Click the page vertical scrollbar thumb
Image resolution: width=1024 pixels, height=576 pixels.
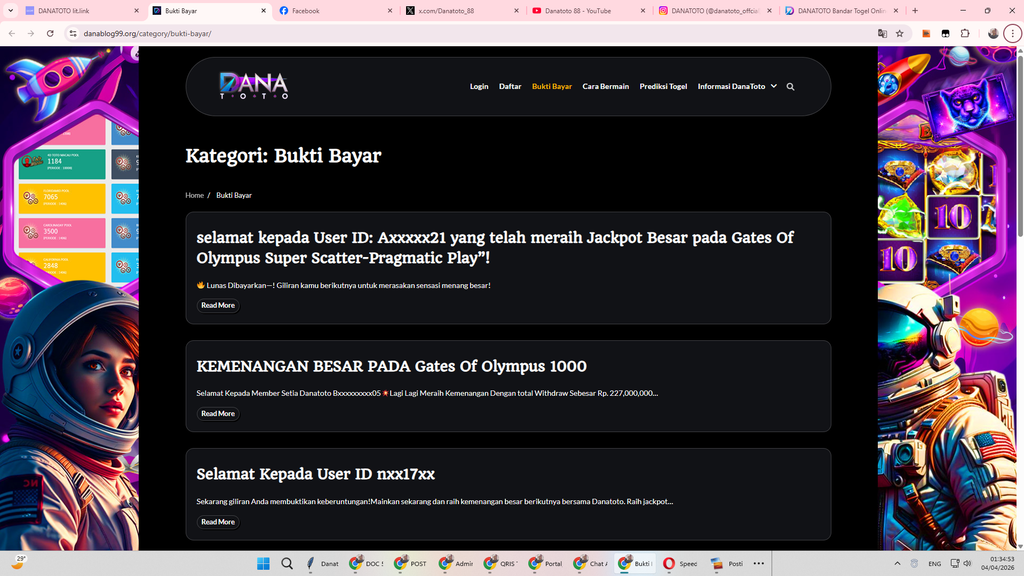tap(1019, 147)
